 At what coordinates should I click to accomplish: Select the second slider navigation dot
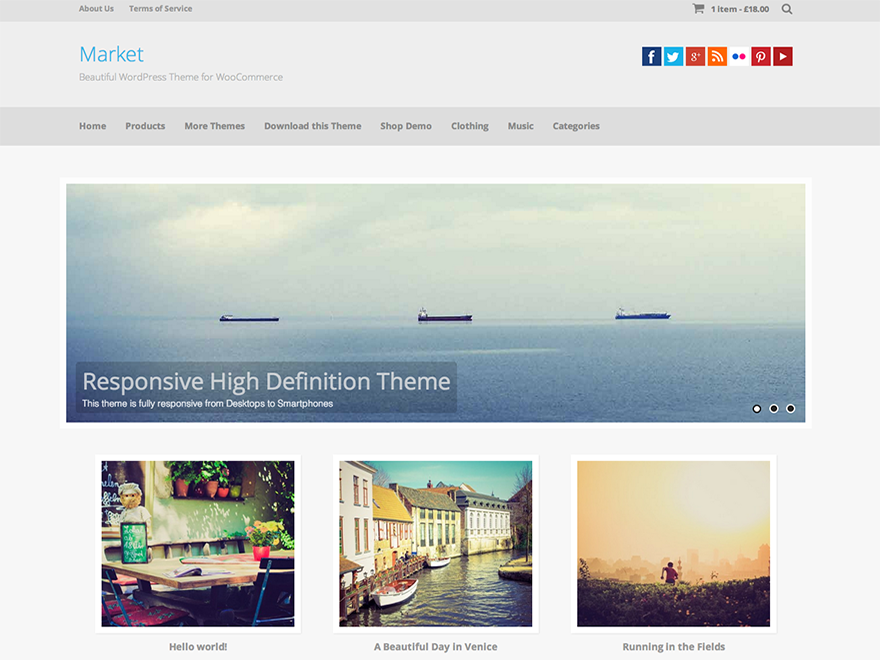(773, 409)
